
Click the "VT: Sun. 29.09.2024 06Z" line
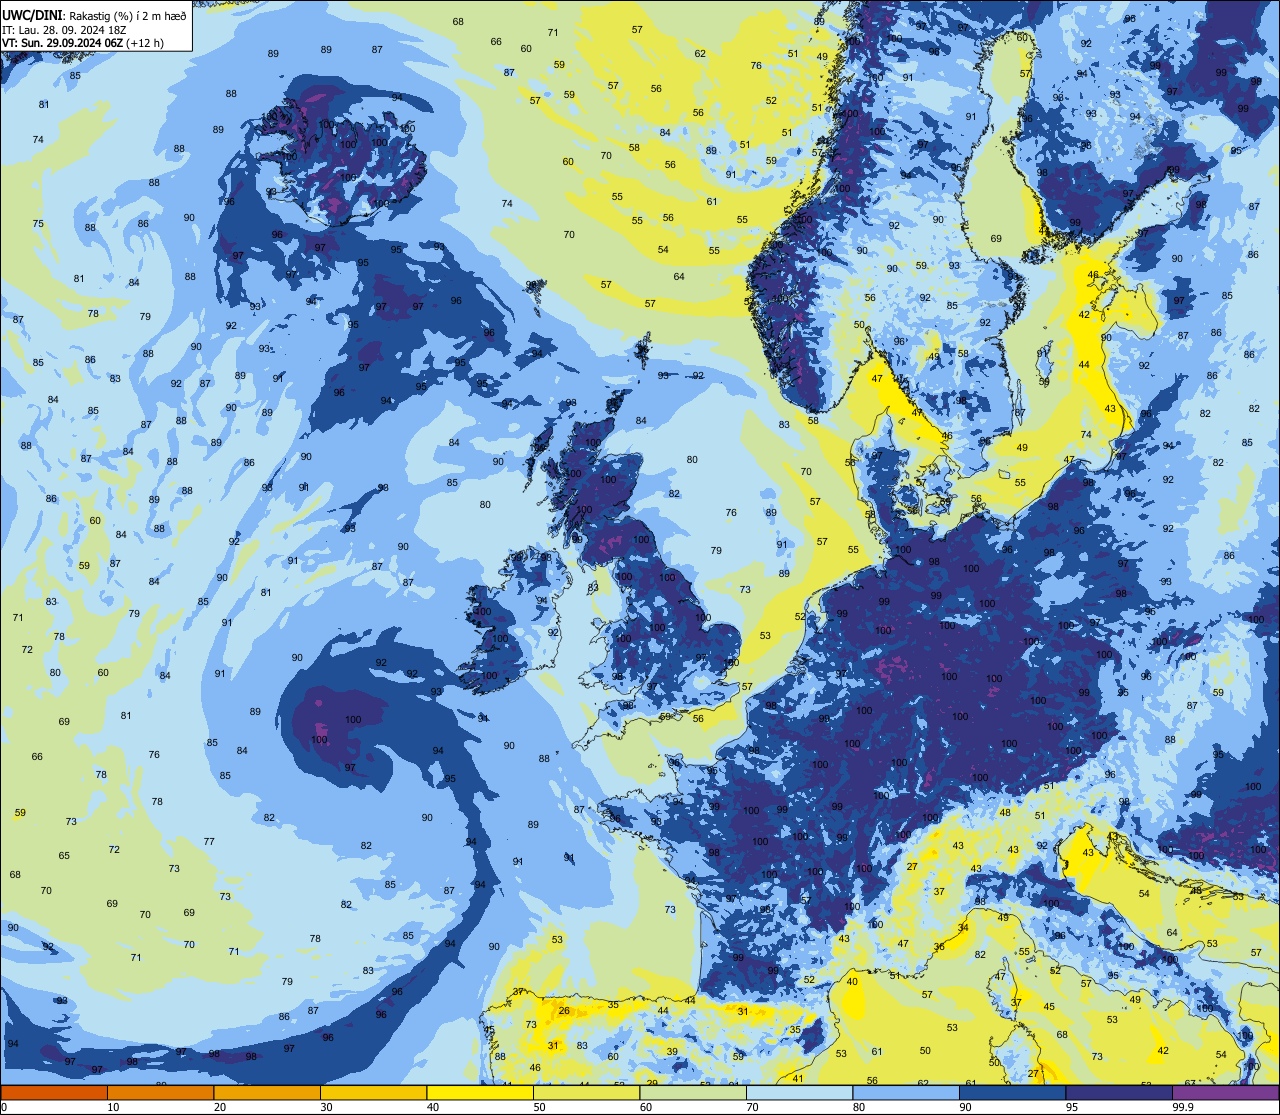click(x=62, y=44)
